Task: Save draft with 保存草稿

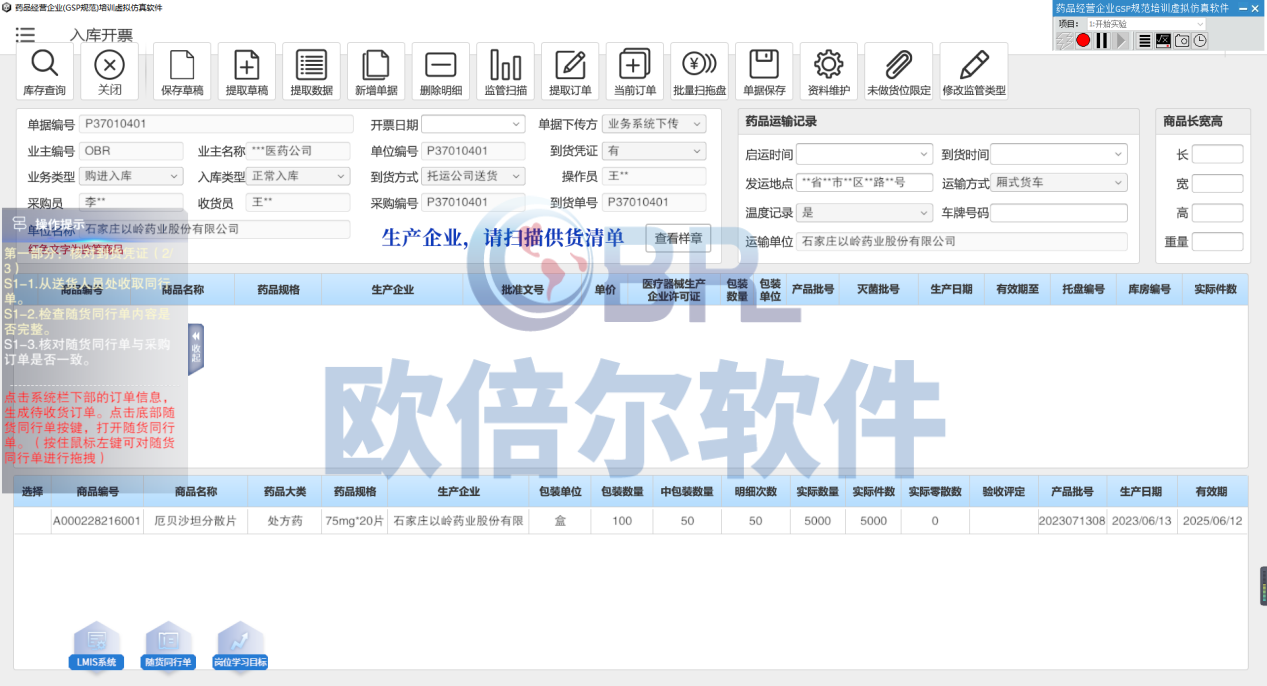Action: [x=182, y=71]
